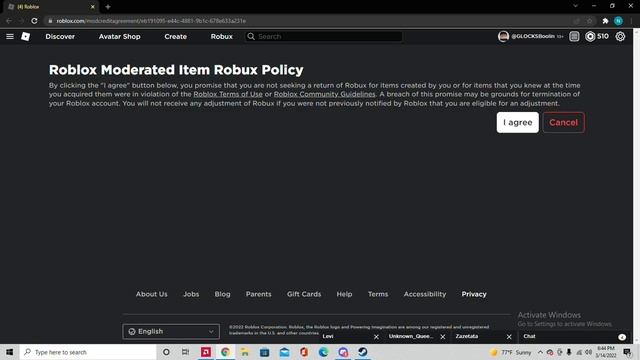Close the Roblox browser tab
The image size is (640, 360).
(x=93, y=7)
